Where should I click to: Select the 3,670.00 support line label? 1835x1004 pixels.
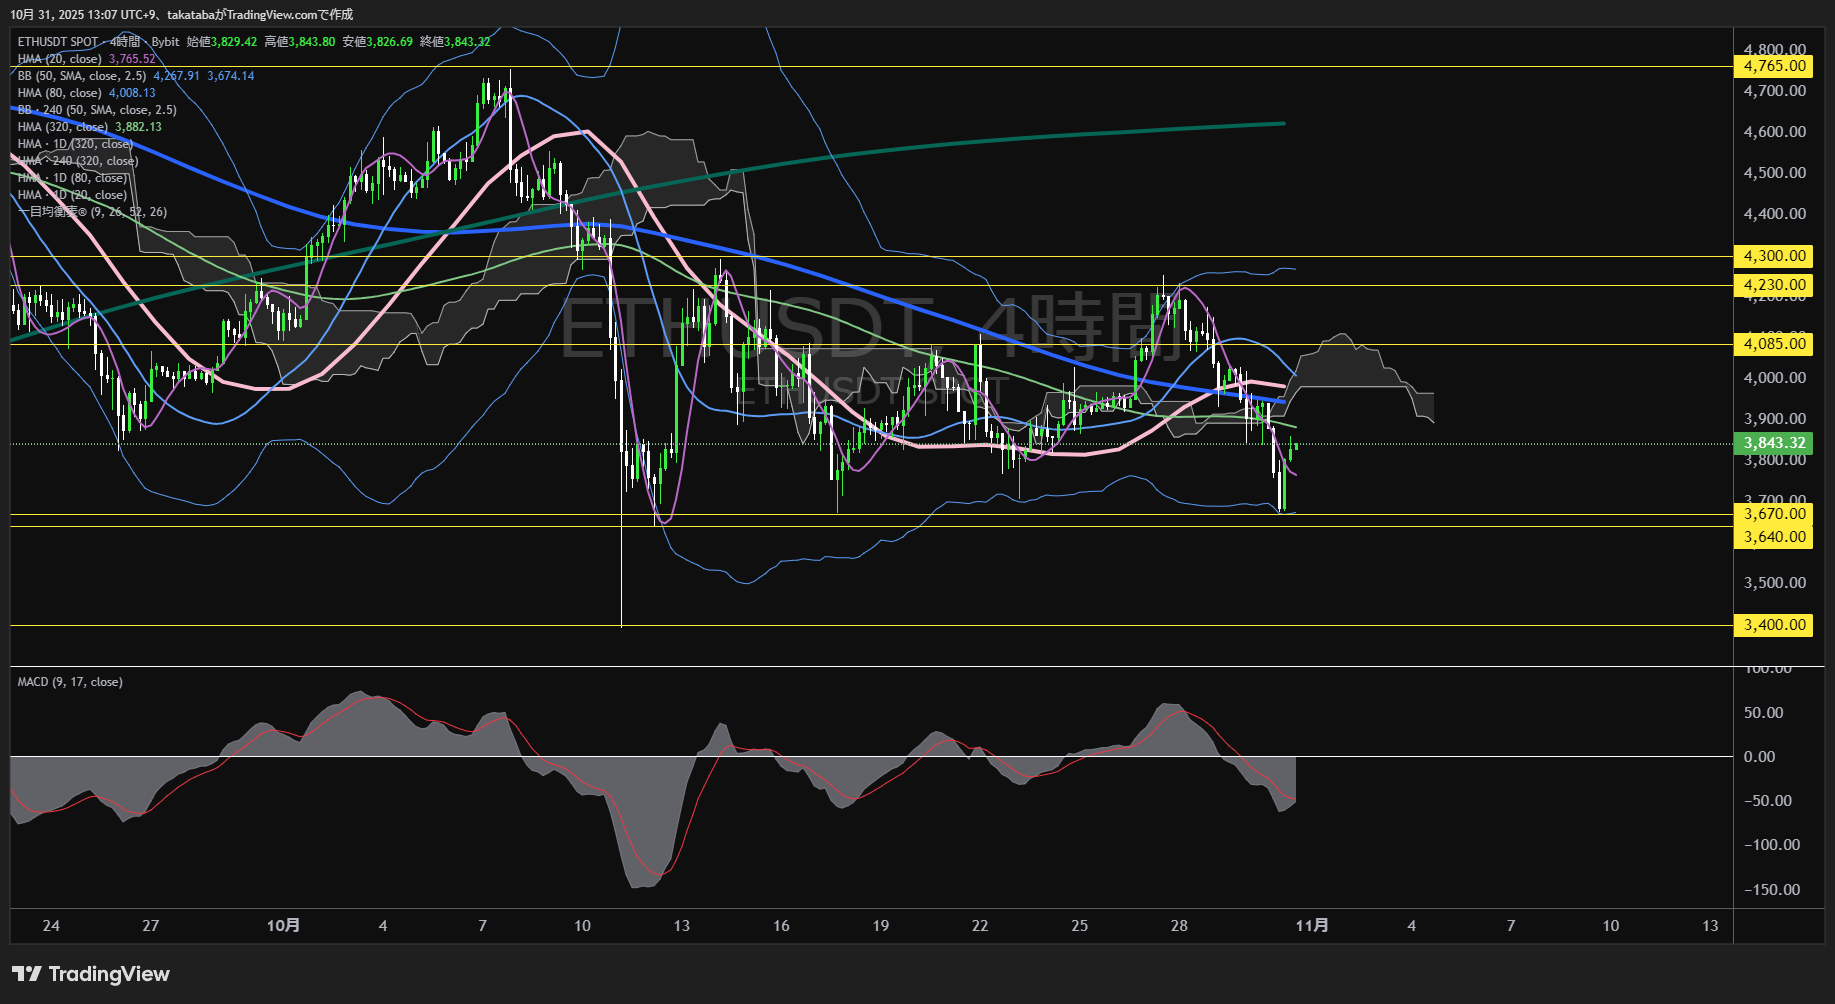1774,514
